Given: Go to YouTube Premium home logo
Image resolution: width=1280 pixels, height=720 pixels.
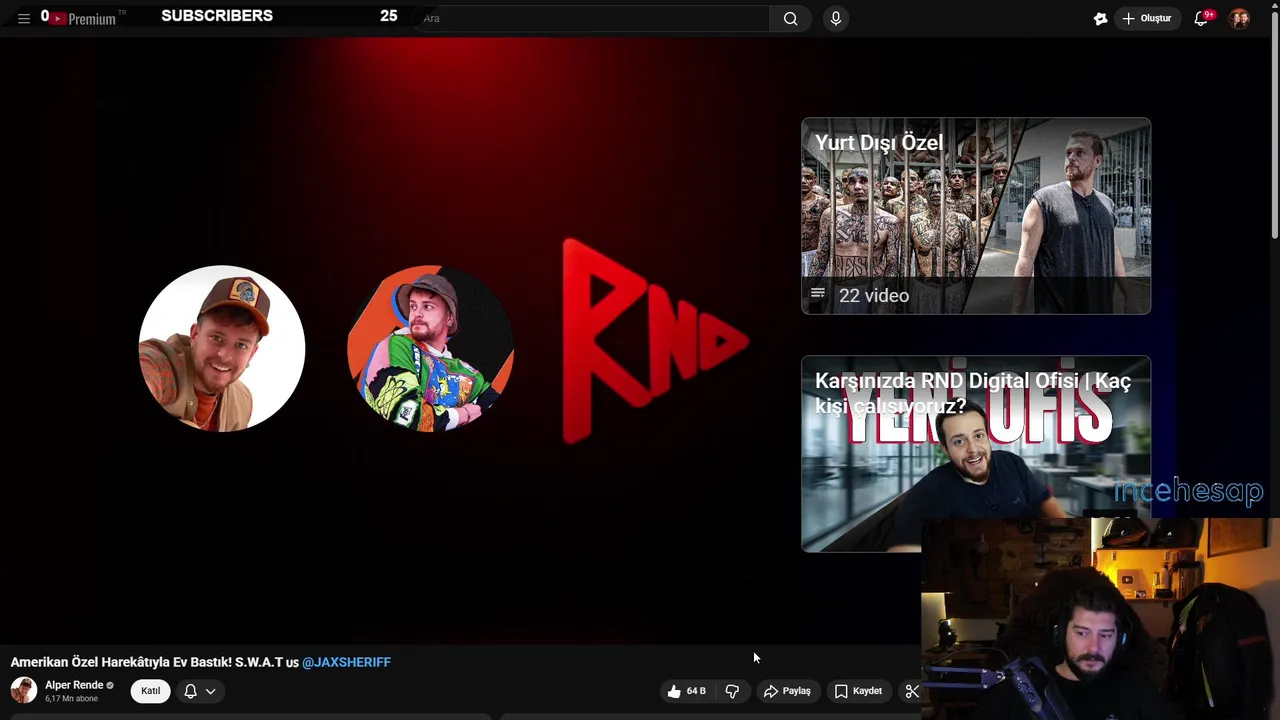Looking at the screenshot, I should point(84,18).
